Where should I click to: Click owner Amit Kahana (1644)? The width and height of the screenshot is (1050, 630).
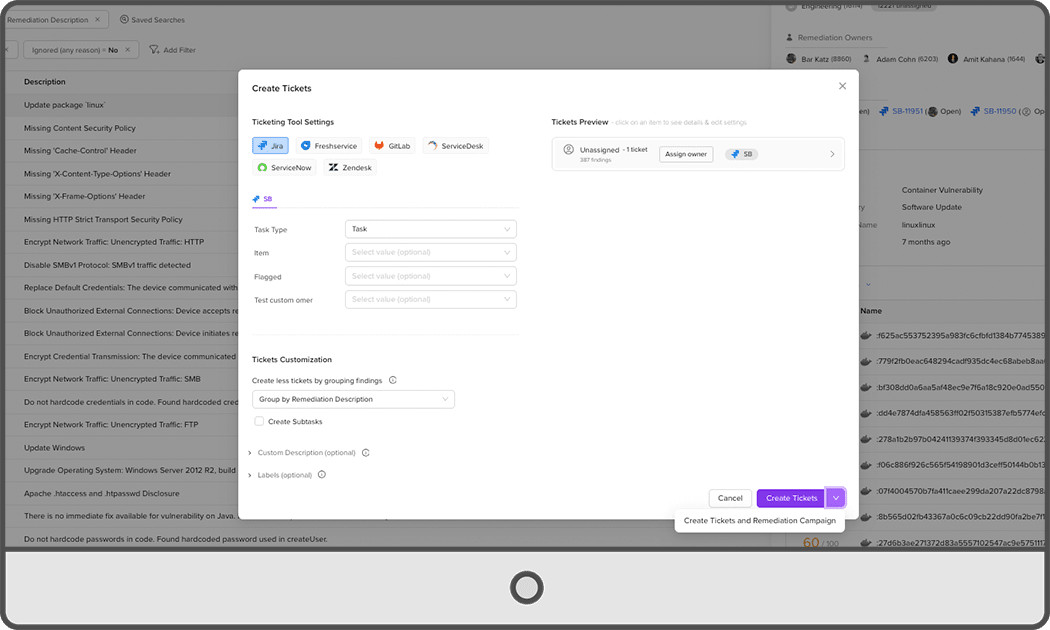click(x=987, y=59)
